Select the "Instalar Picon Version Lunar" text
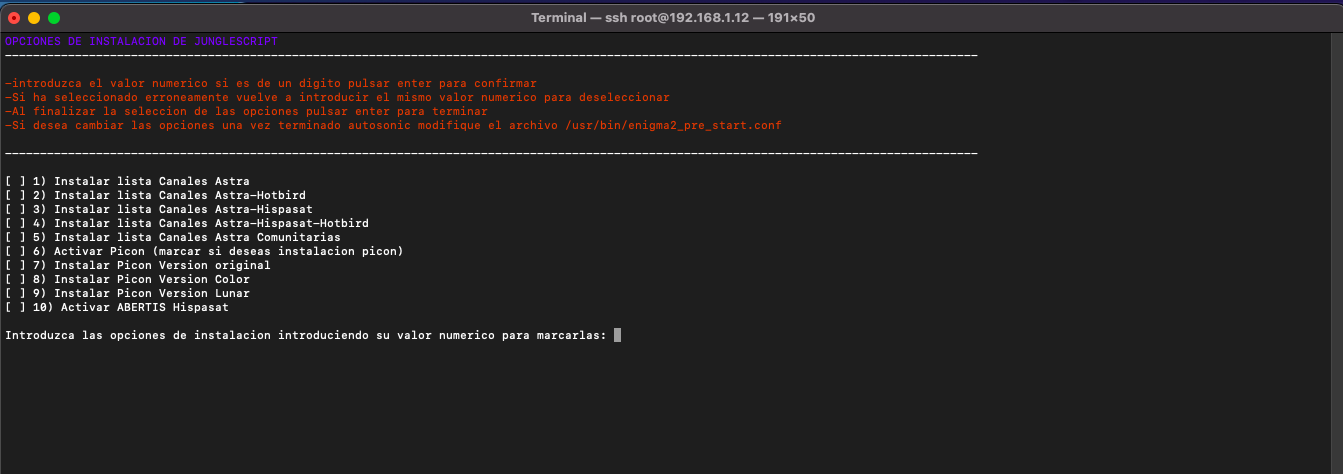Screen dimensions: 1343x474 (x=152, y=293)
